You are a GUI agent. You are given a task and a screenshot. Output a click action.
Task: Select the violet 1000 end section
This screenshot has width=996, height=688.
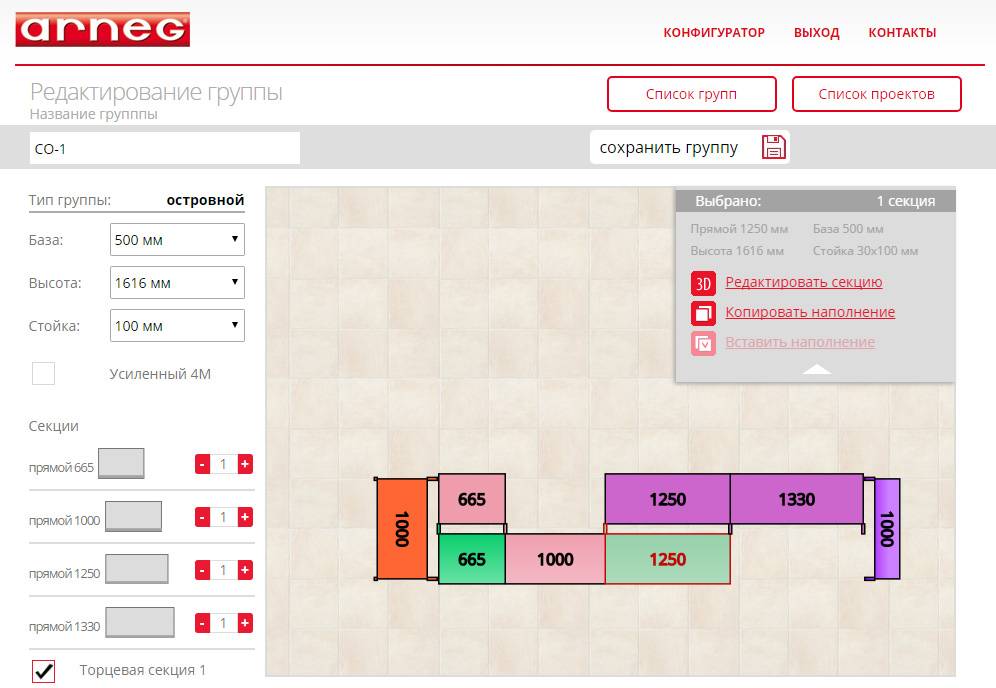click(x=887, y=529)
